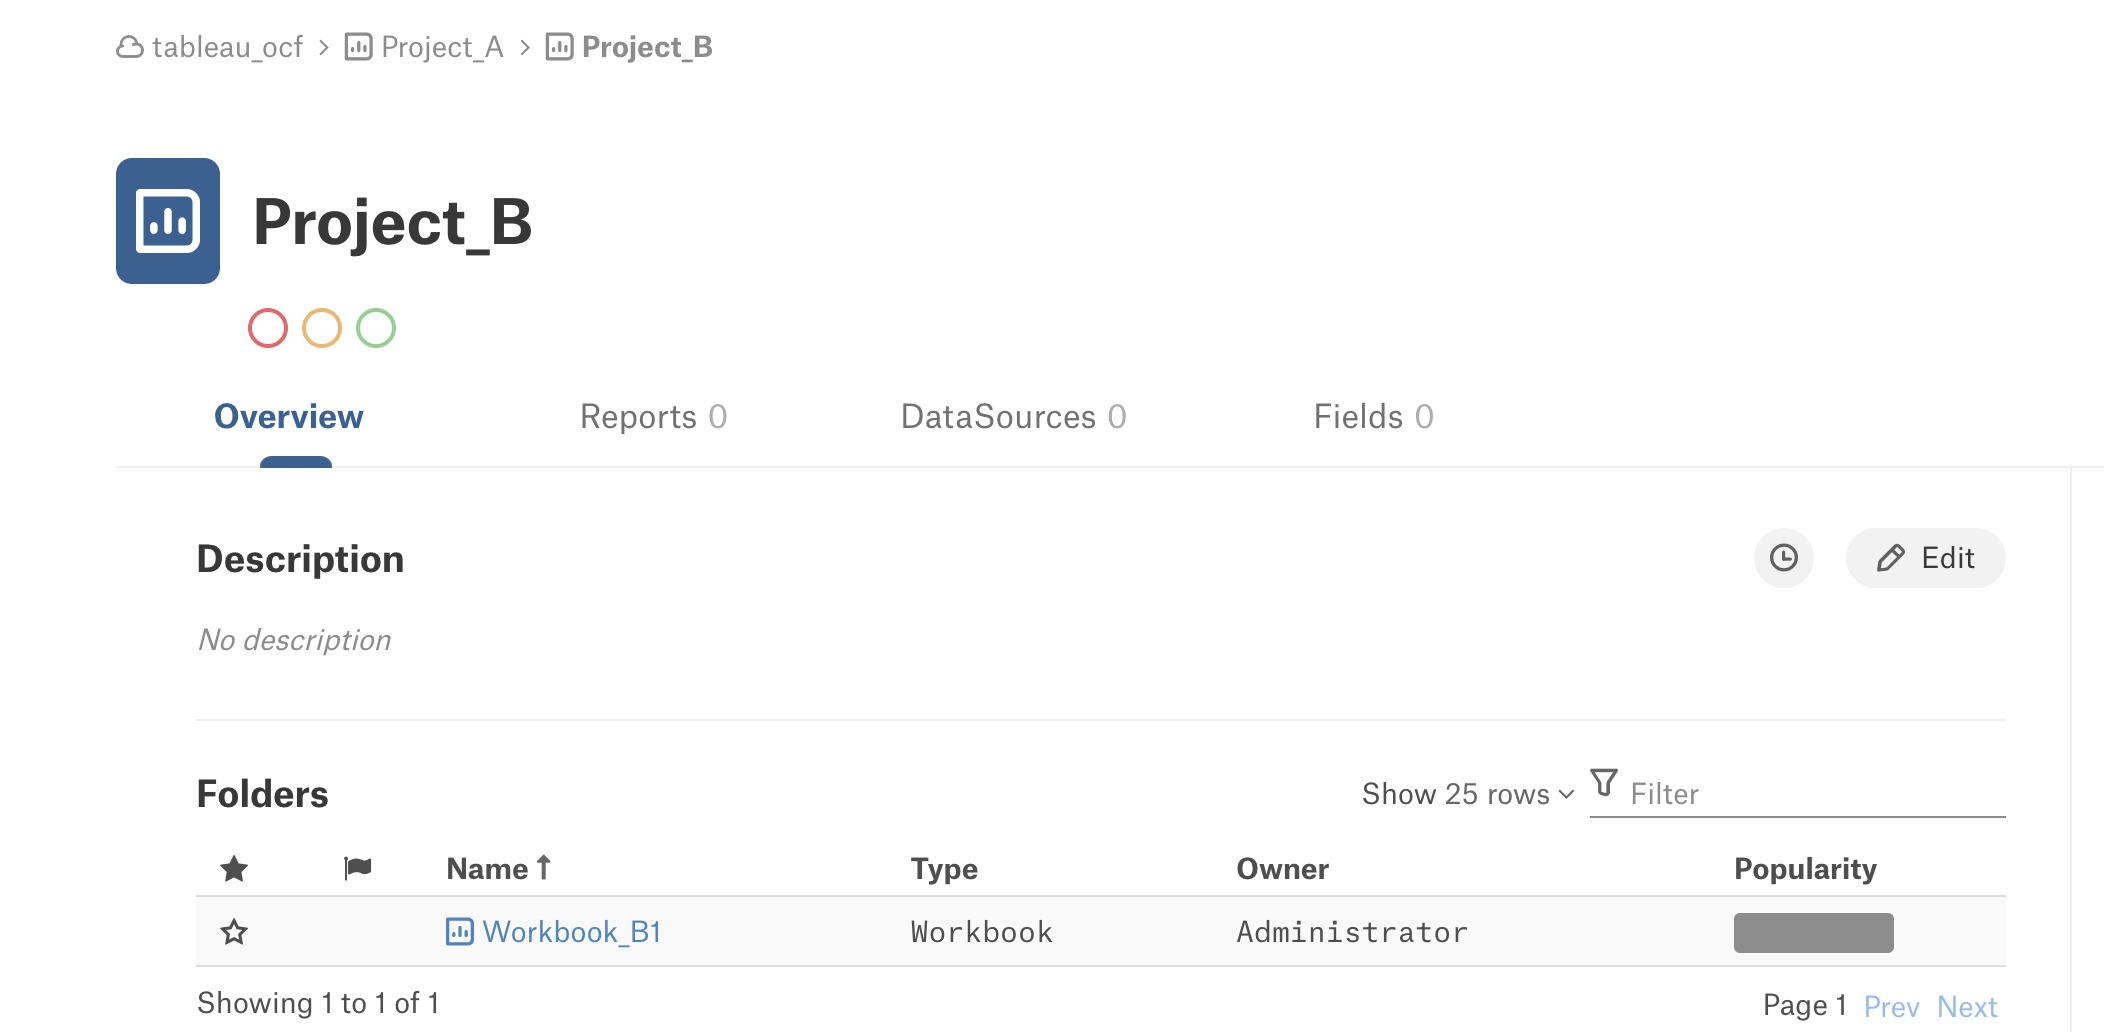Screen dimensions: 2104x1032
Task: Select the green trust flag circle
Action: pyautogui.click(x=376, y=328)
